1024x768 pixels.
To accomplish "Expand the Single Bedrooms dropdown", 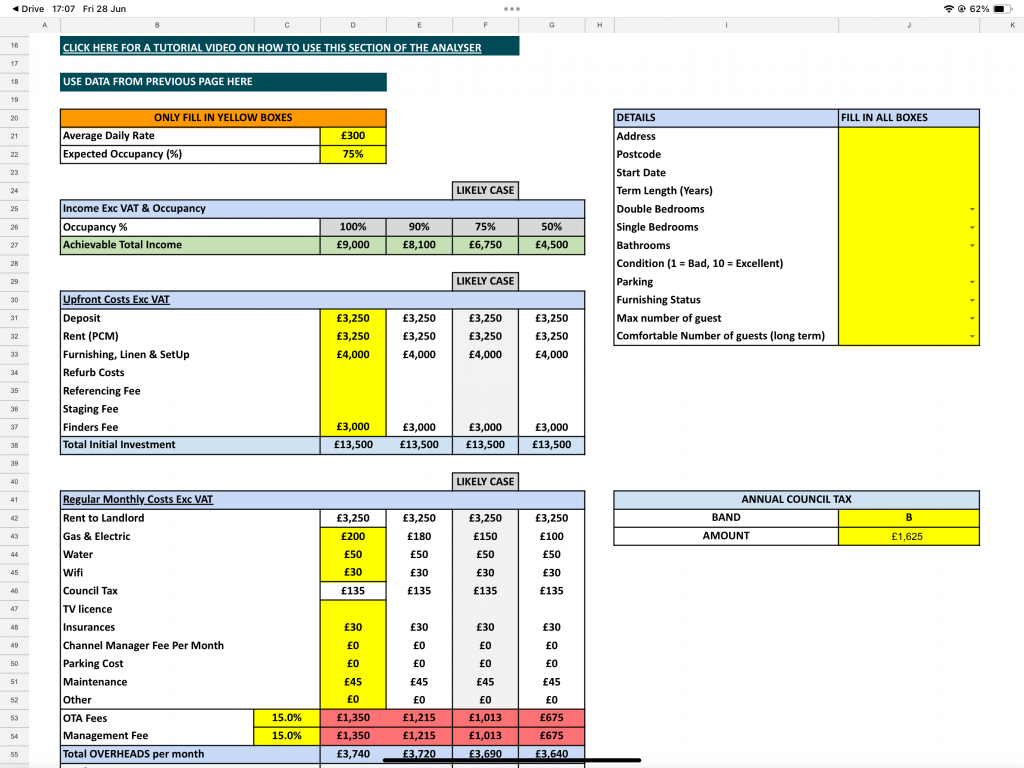I will 973,228.
